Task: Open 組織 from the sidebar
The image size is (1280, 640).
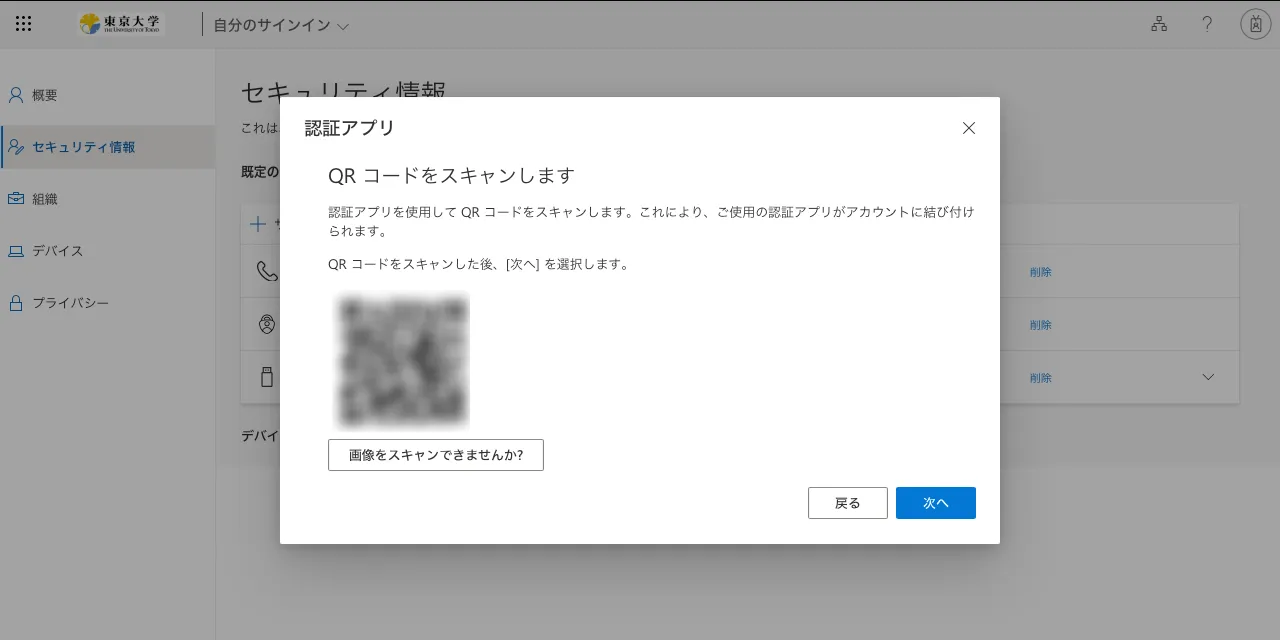Action: pyautogui.click(x=45, y=199)
